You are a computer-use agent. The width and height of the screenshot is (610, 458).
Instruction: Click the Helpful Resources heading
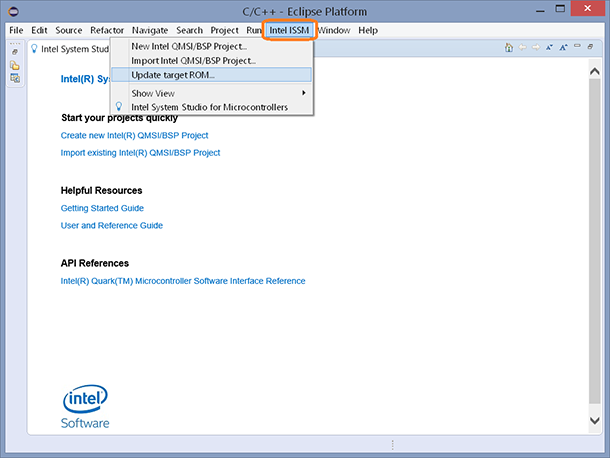point(102,190)
